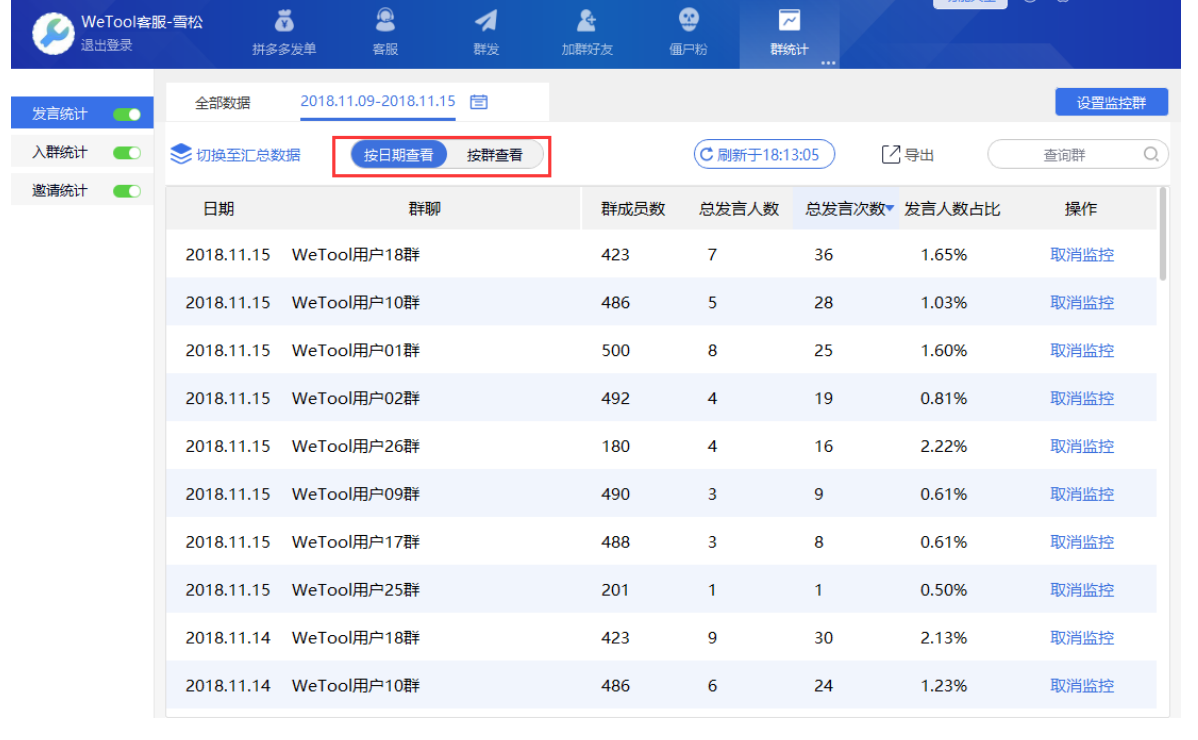
Task: Click 取消监控 for WeTool用户17群 row
Action: tap(1082, 542)
